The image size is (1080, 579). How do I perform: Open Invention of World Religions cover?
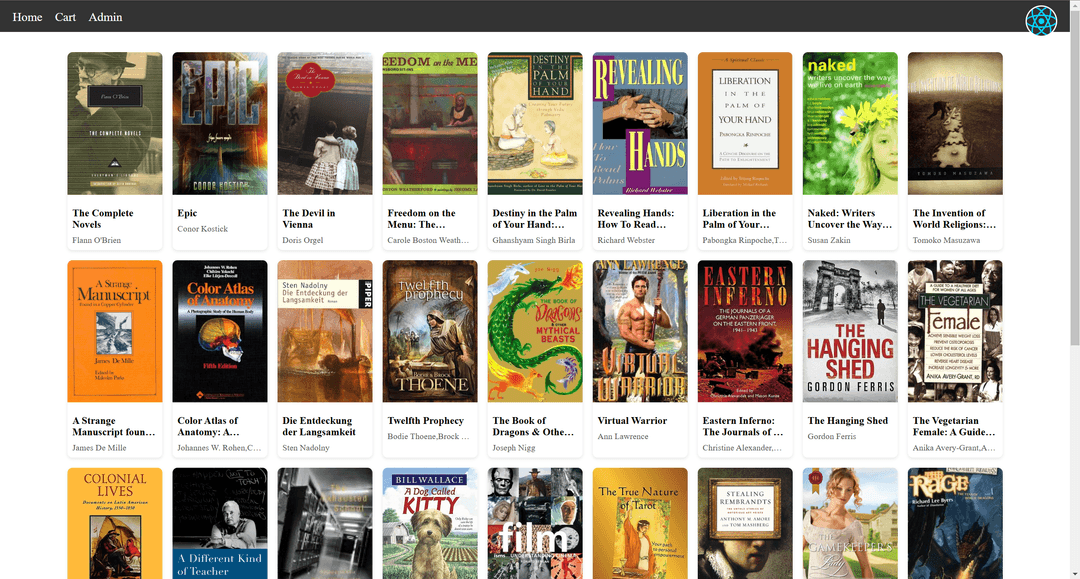point(955,123)
